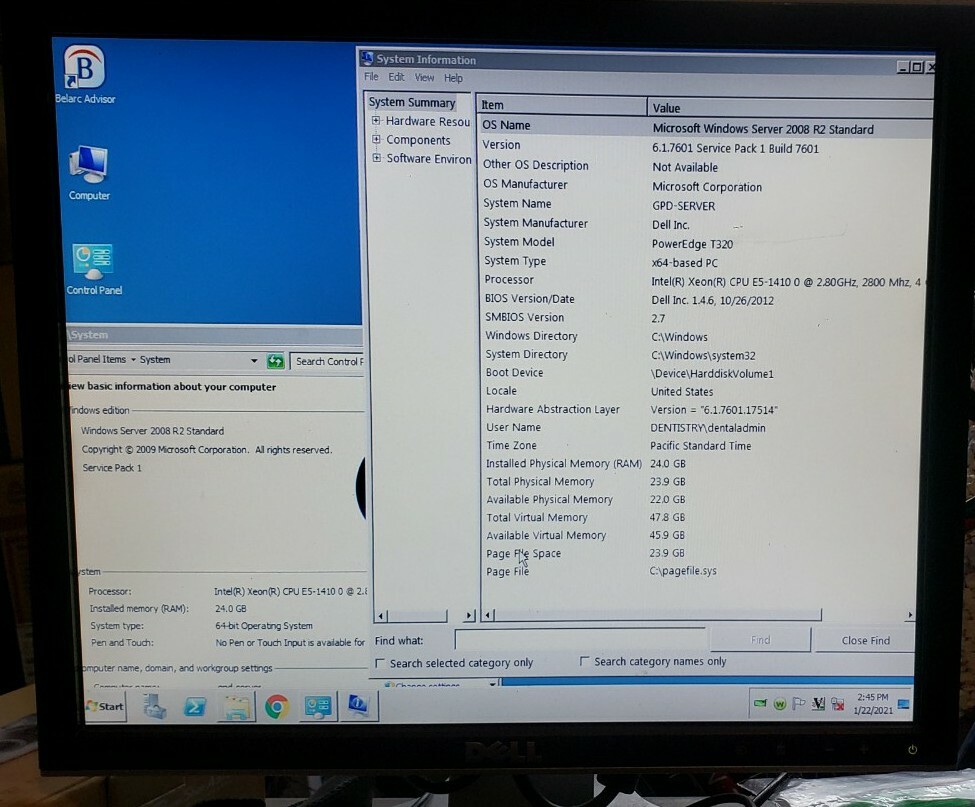
Task: Click the tree pane right scroll arrow
Action: [469, 616]
